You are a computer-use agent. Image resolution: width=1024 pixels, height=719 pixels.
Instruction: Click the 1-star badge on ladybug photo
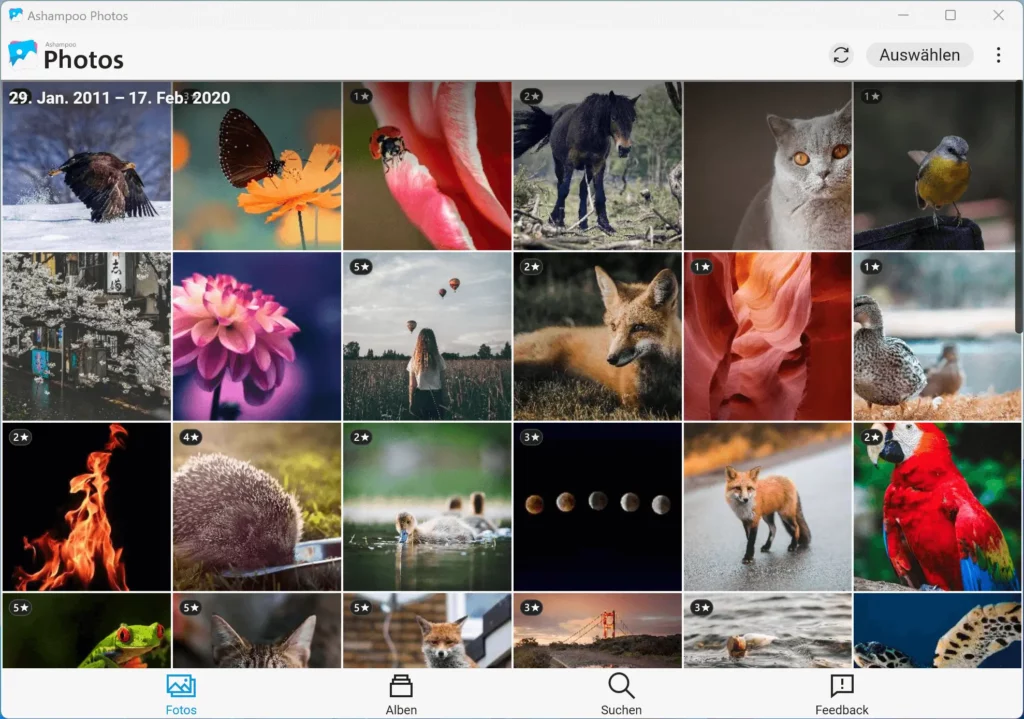pyautogui.click(x=361, y=96)
